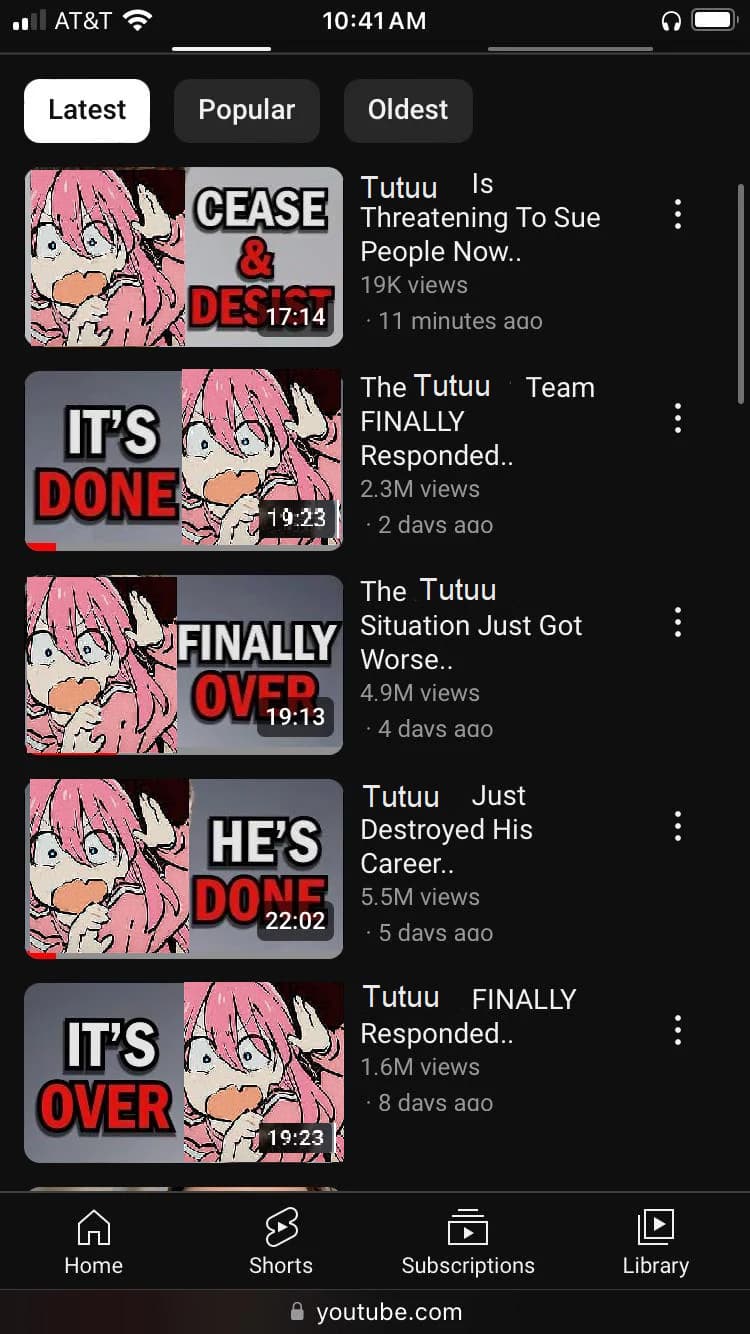This screenshot has height=1334, width=750.
Task: Play the 'FINALLY OVER' thumbnail video
Action: [x=184, y=665]
